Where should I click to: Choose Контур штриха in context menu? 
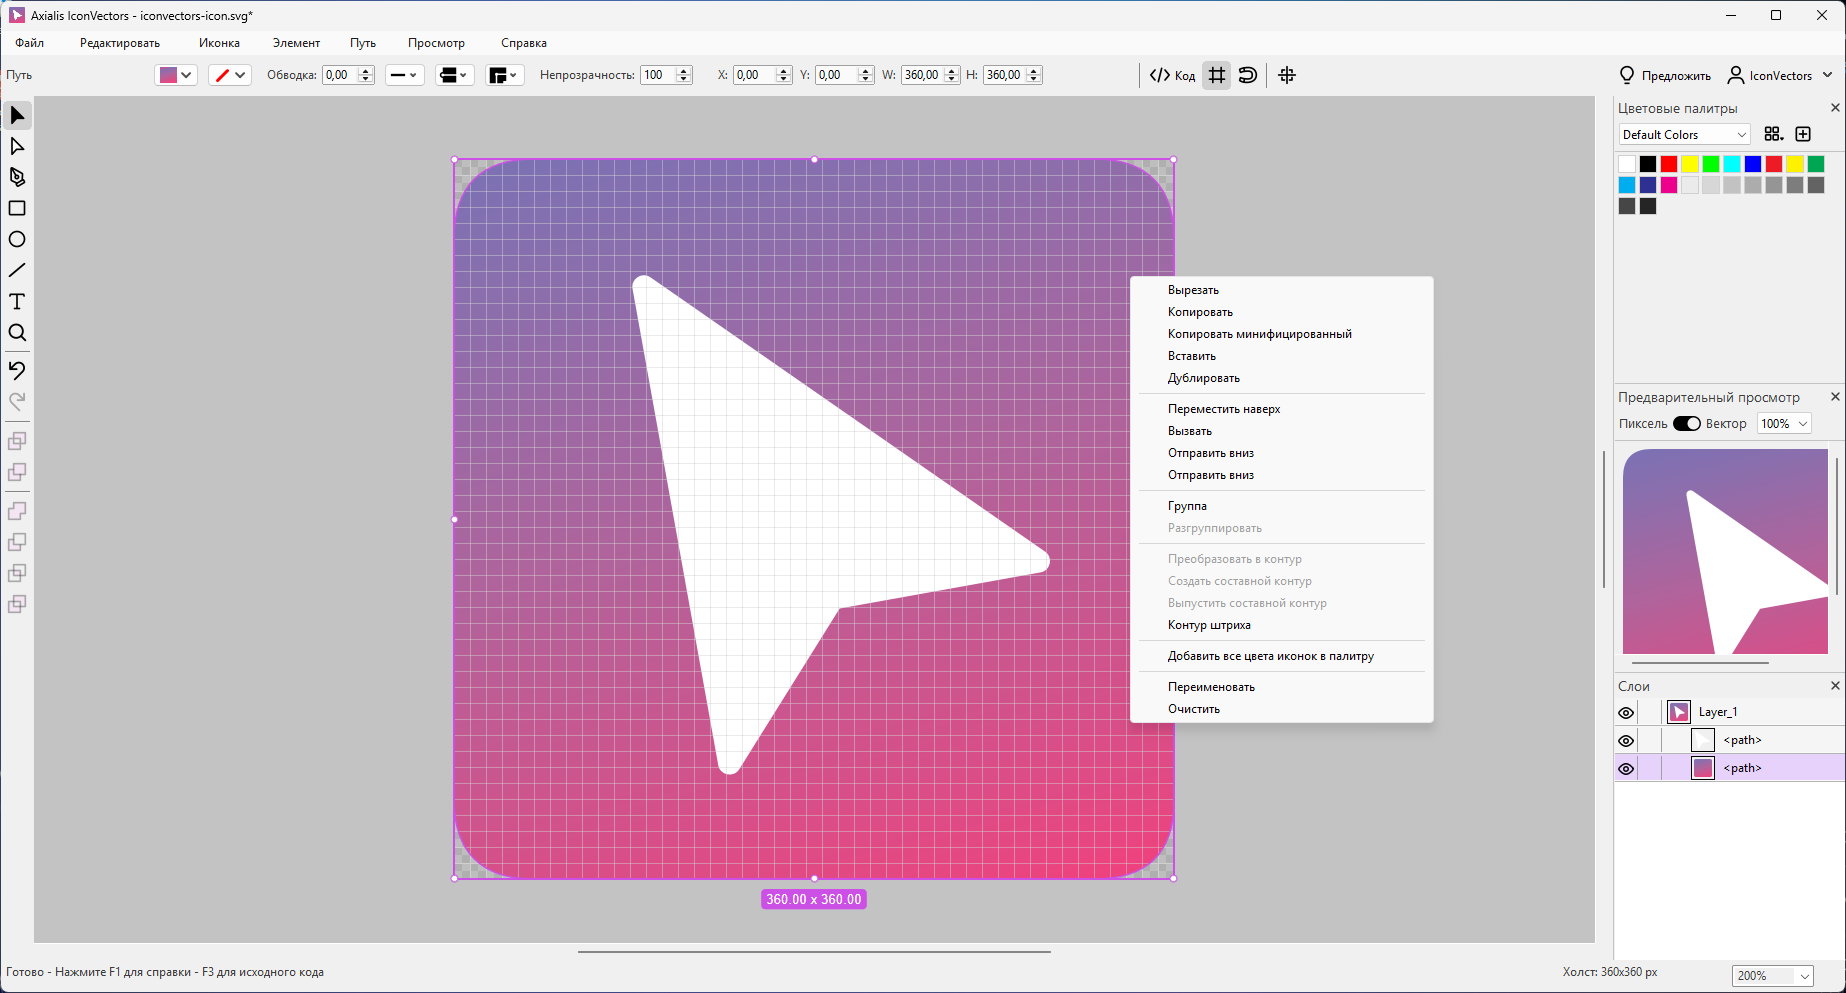(x=1281, y=625)
